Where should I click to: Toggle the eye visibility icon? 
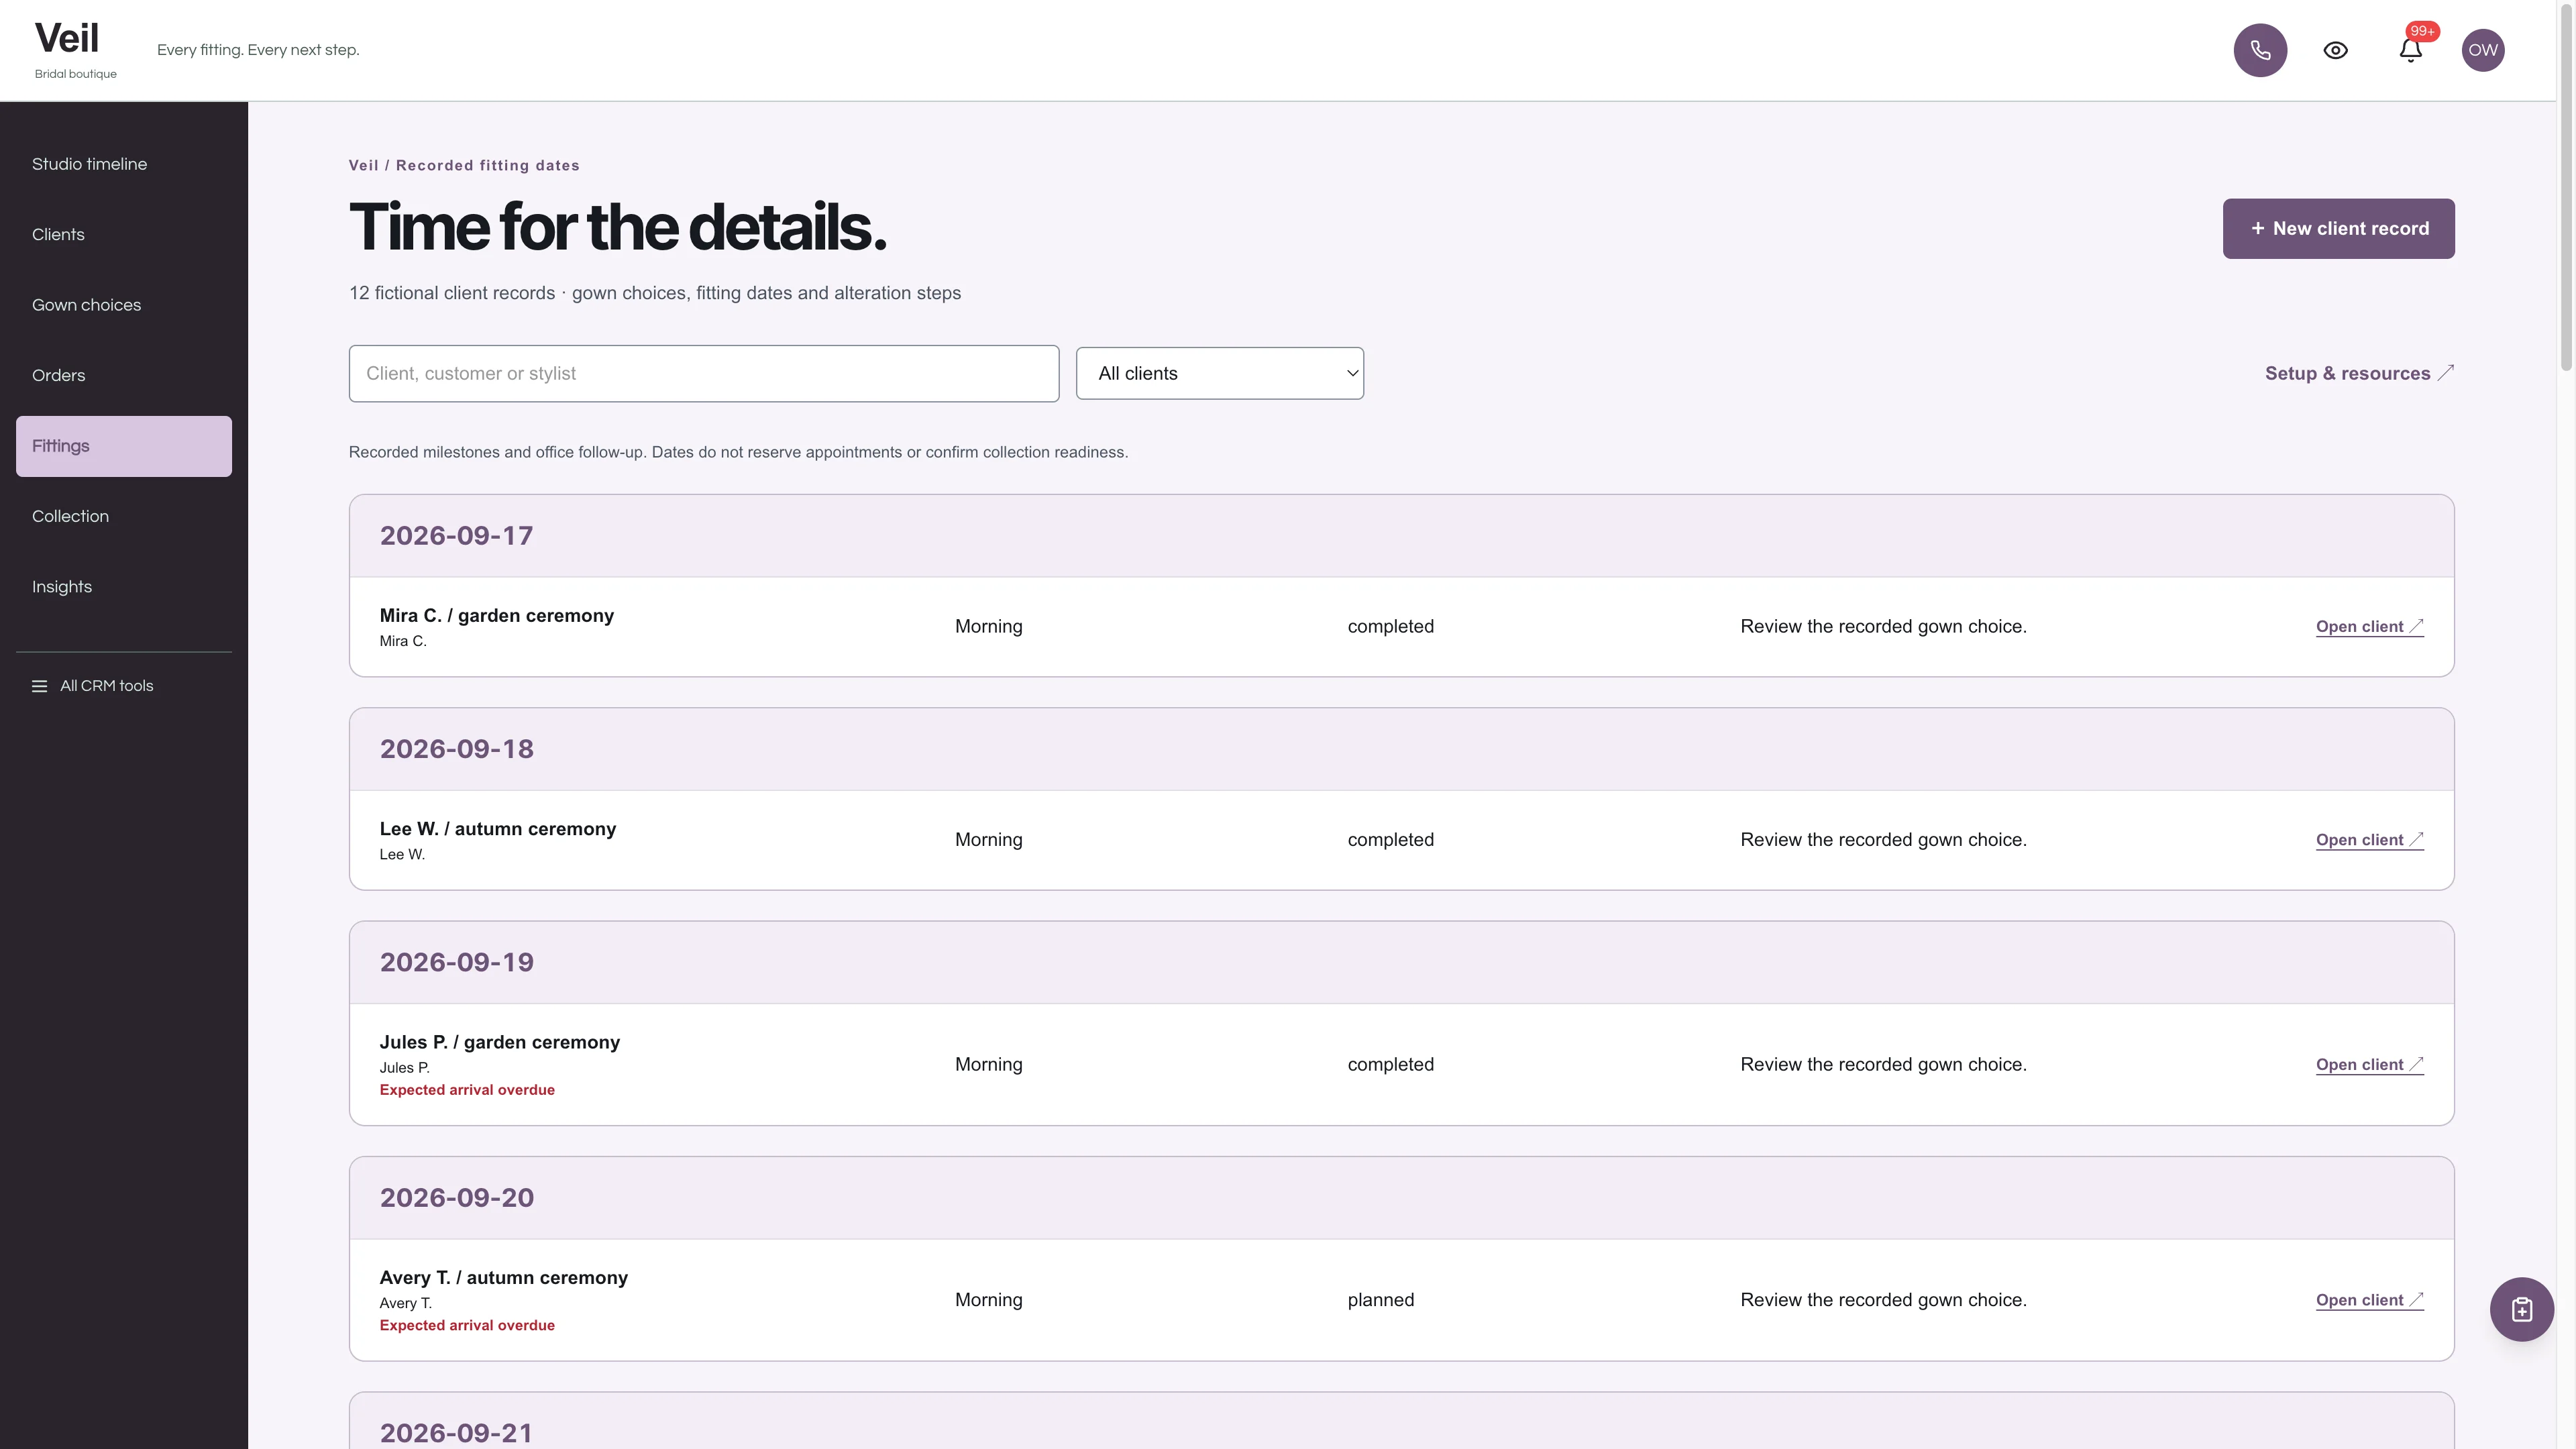(x=2335, y=50)
